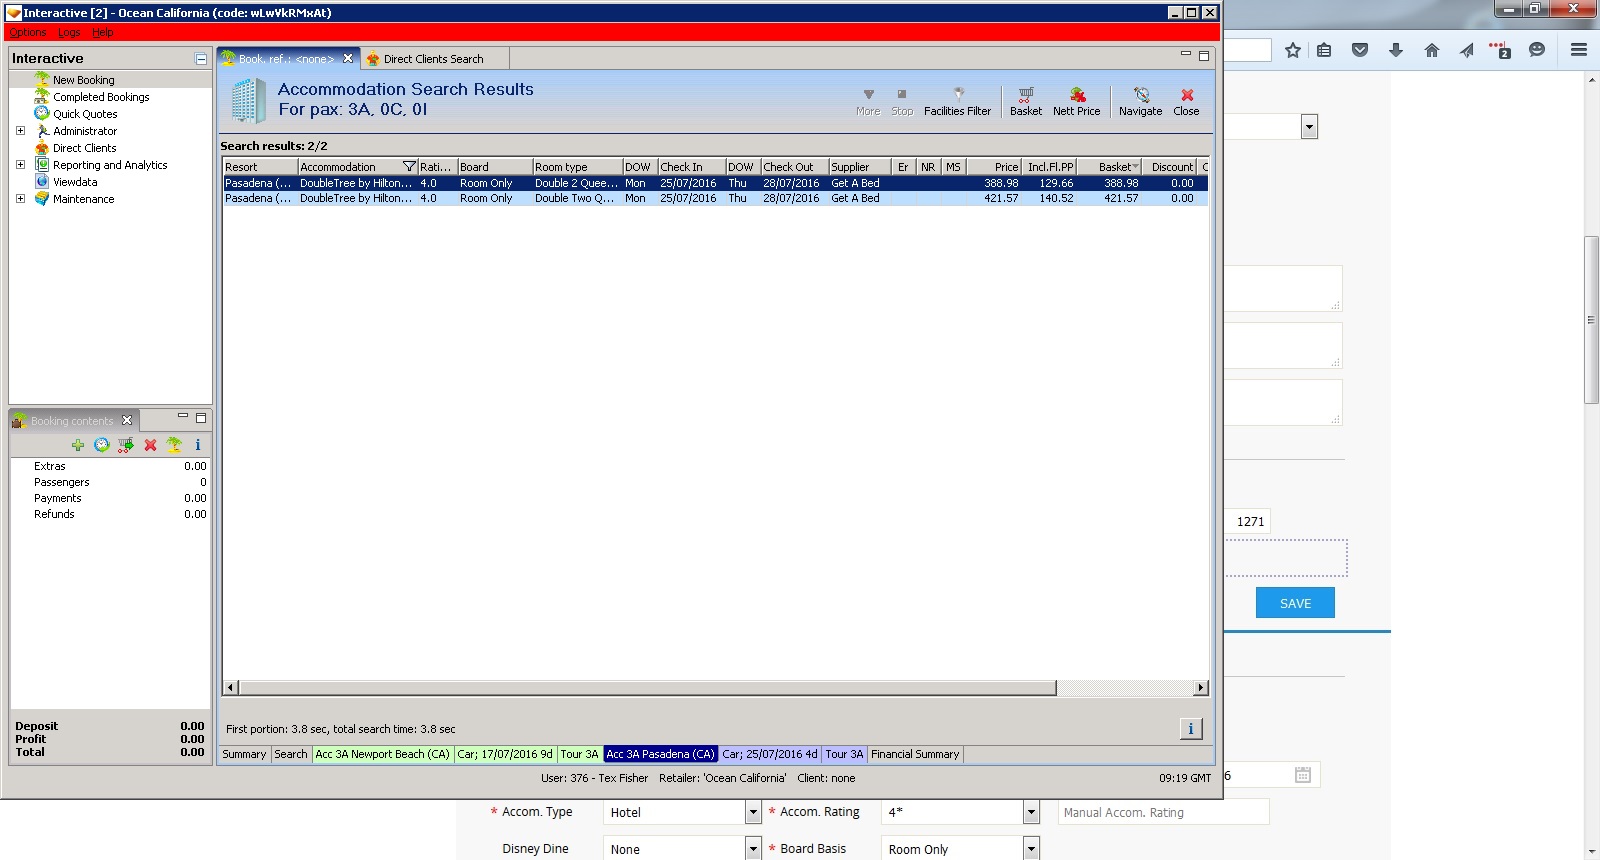Click the info button beside the search time
The image size is (1600, 860).
click(x=1191, y=729)
